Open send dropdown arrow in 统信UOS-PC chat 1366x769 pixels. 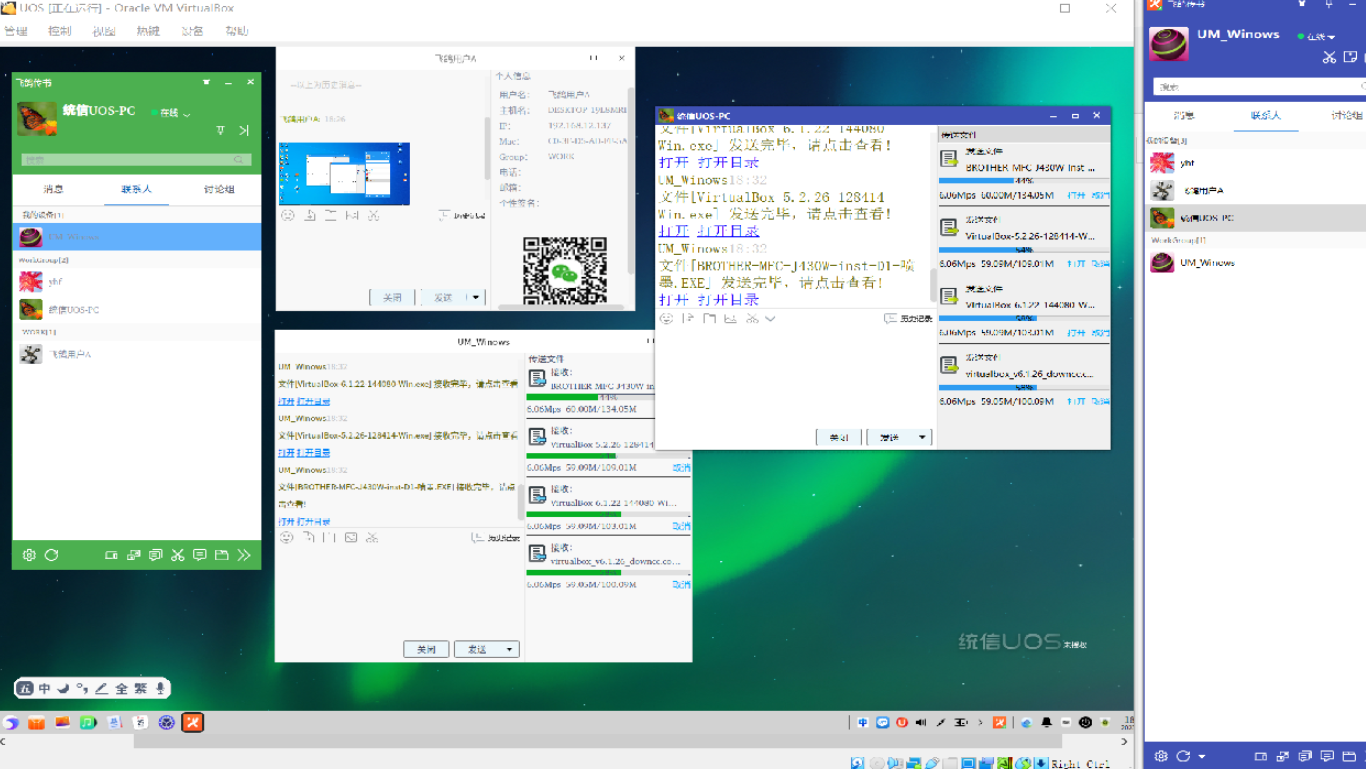[x=923, y=437]
